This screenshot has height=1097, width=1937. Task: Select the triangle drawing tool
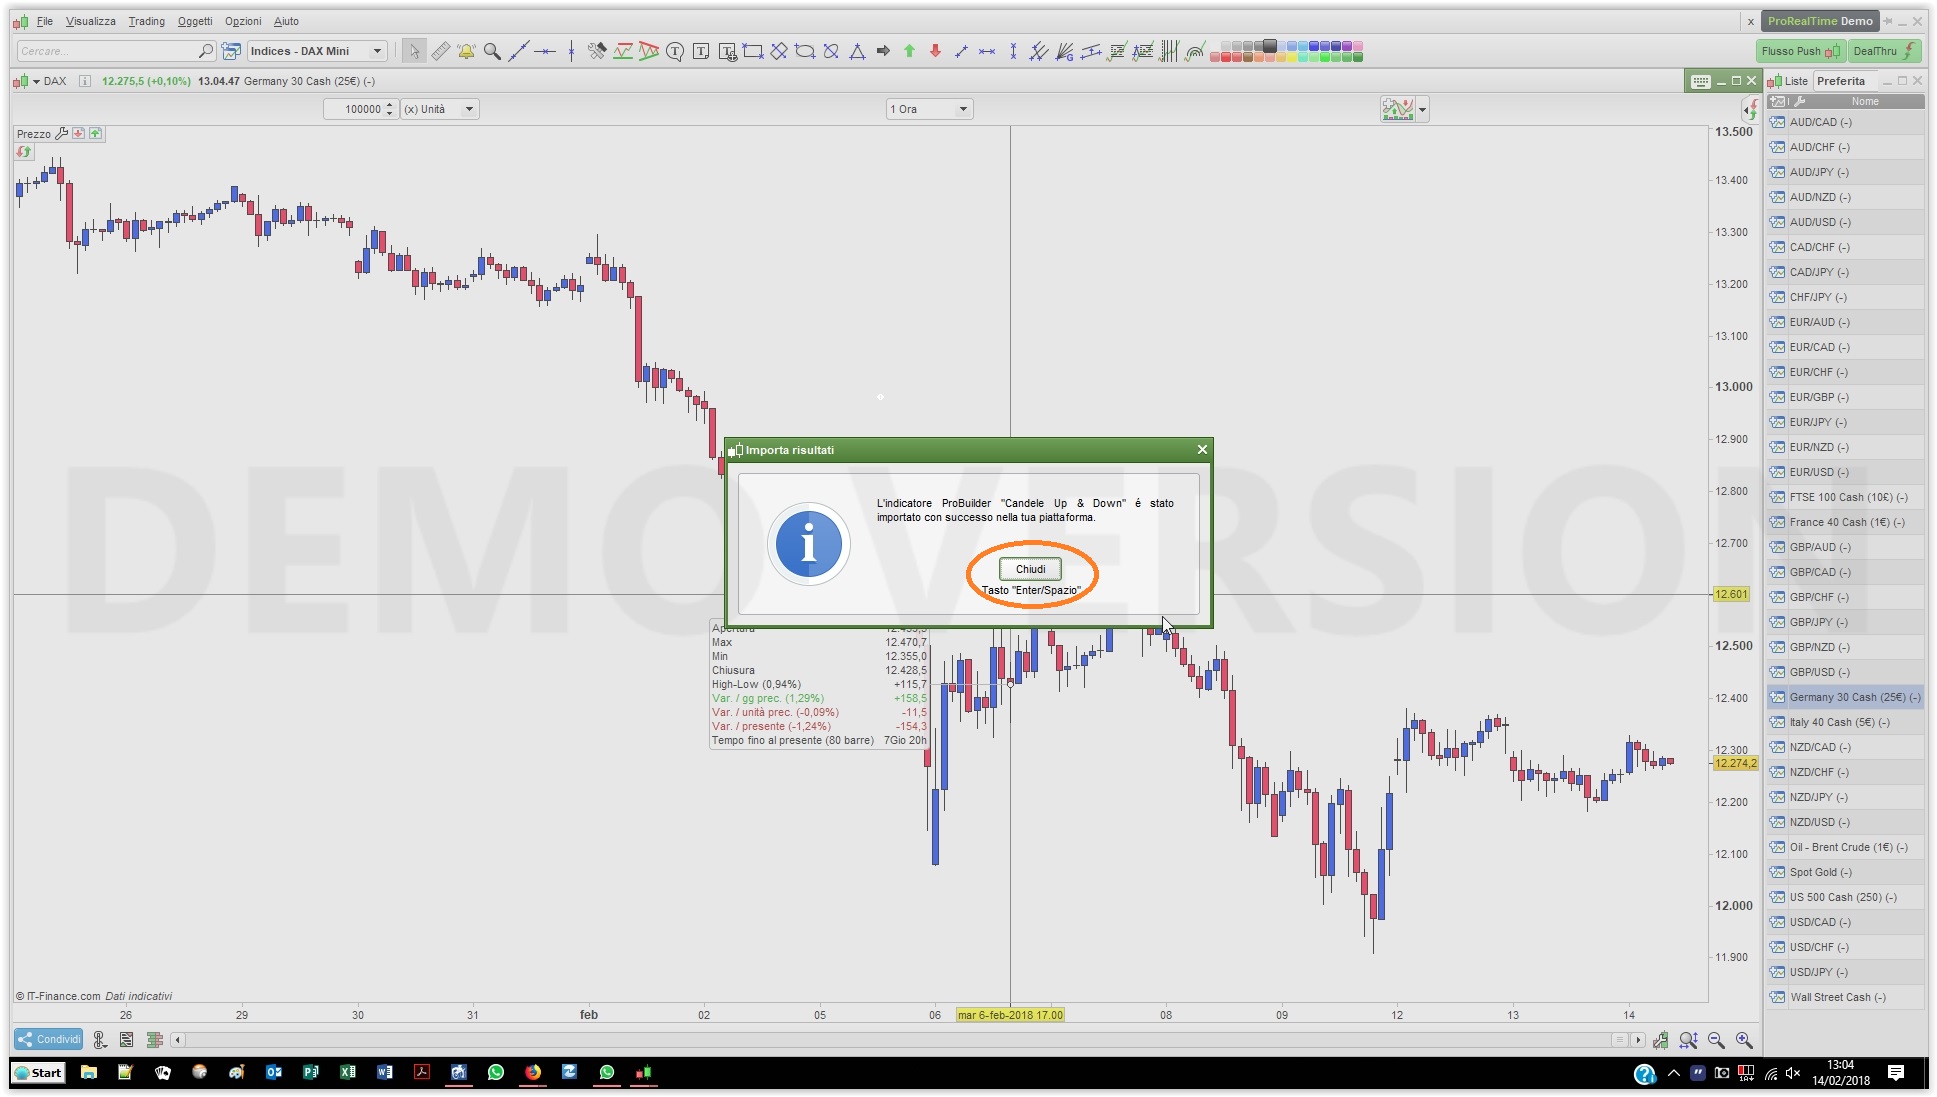click(857, 51)
